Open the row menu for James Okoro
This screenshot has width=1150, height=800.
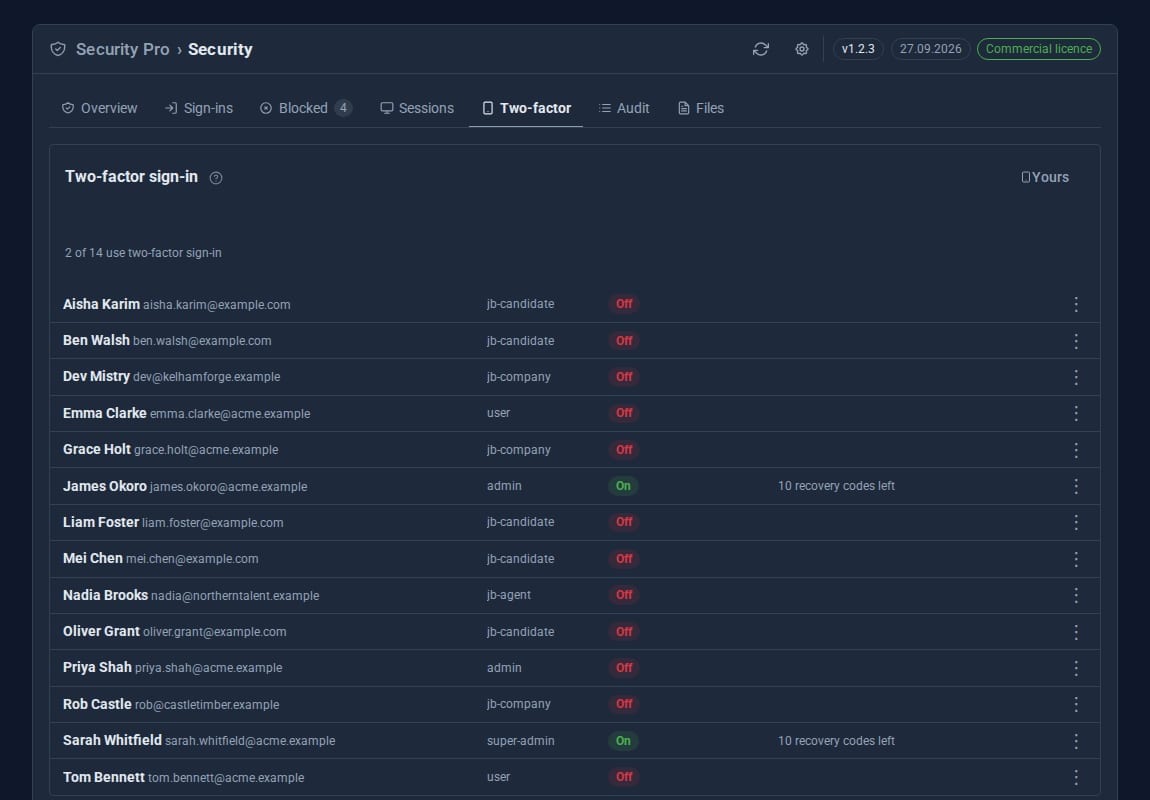tap(1076, 486)
